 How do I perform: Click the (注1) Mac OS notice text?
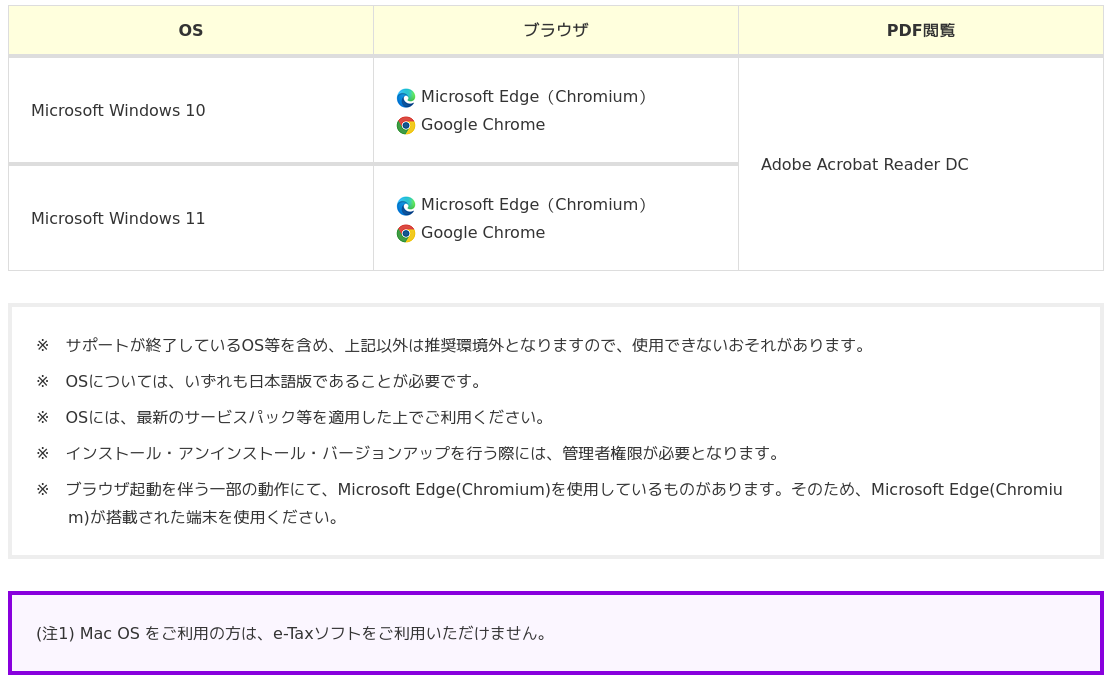click(292, 633)
